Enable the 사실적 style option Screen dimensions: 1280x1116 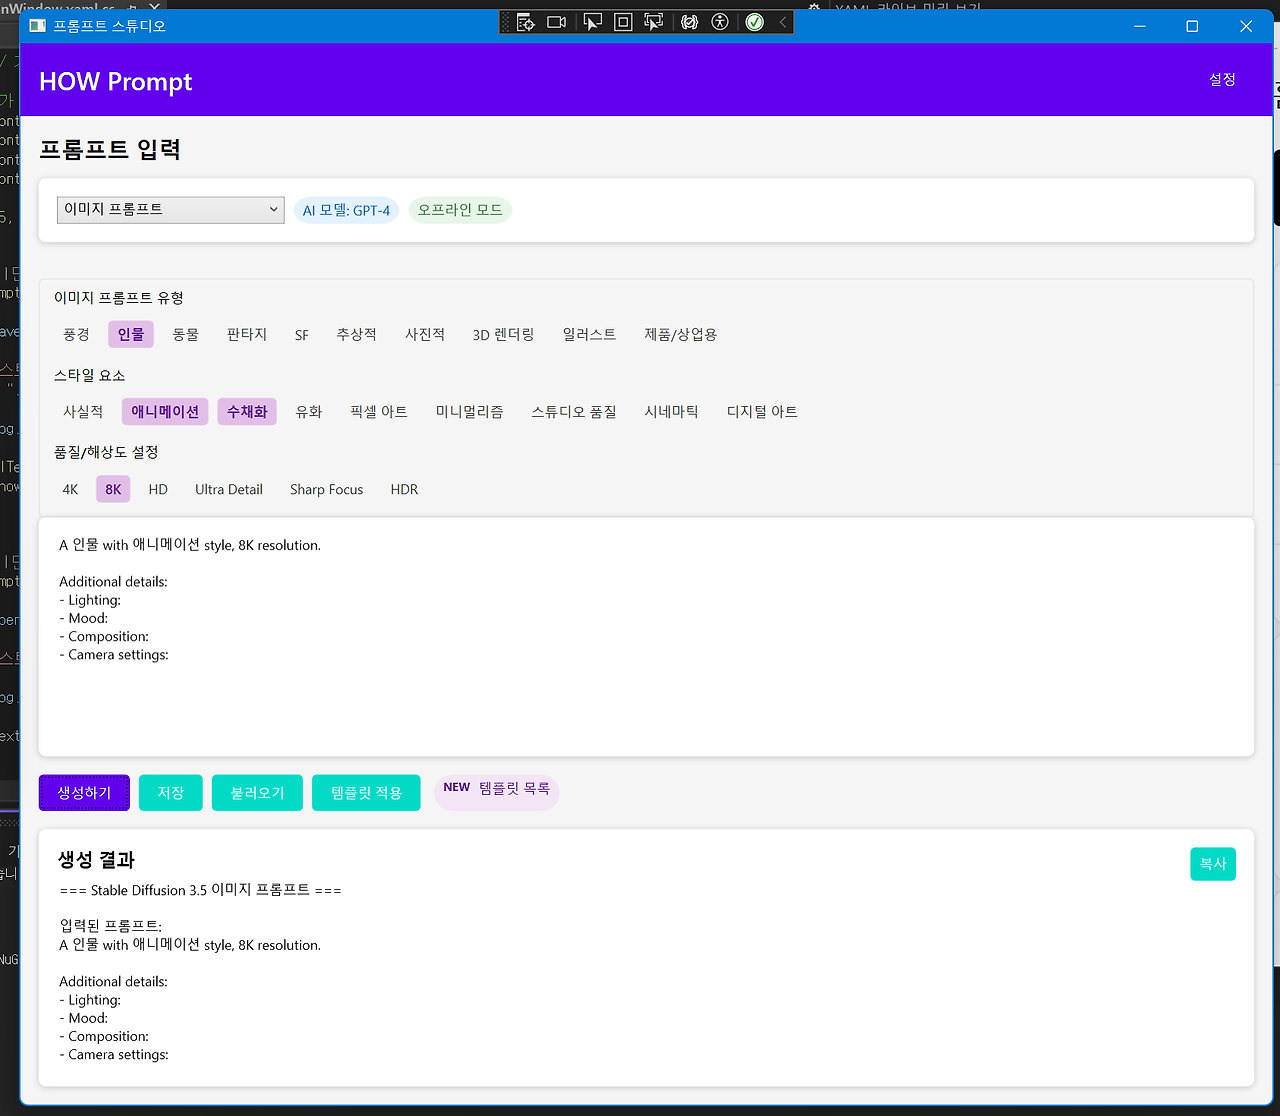(83, 411)
